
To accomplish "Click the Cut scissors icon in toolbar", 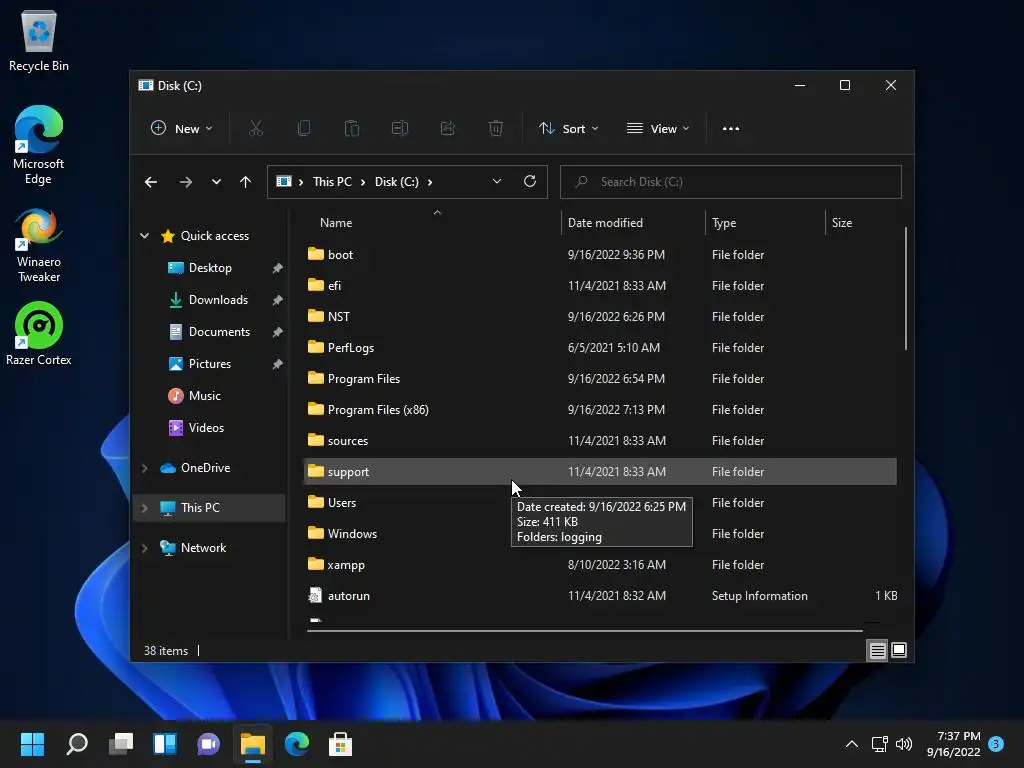I will (255, 129).
